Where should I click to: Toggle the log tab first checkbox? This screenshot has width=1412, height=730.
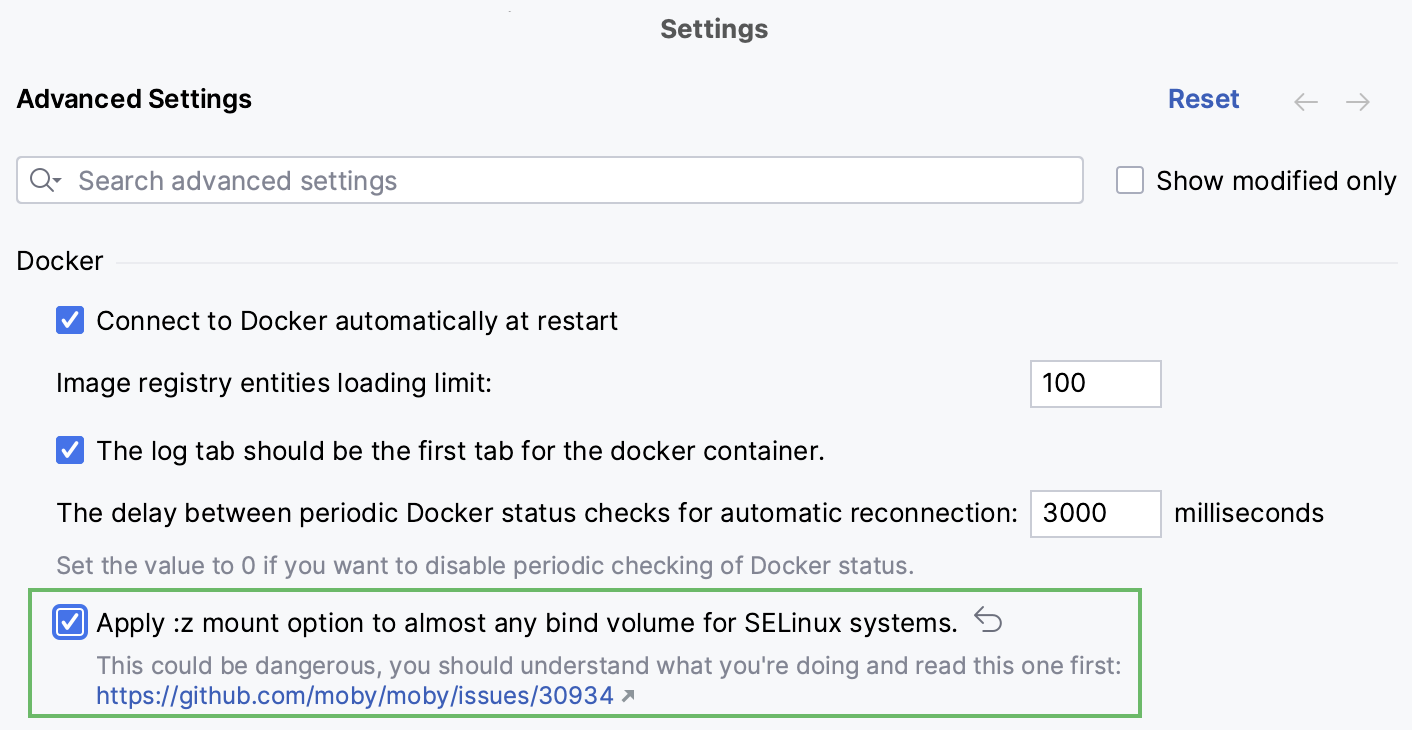point(70,451)
